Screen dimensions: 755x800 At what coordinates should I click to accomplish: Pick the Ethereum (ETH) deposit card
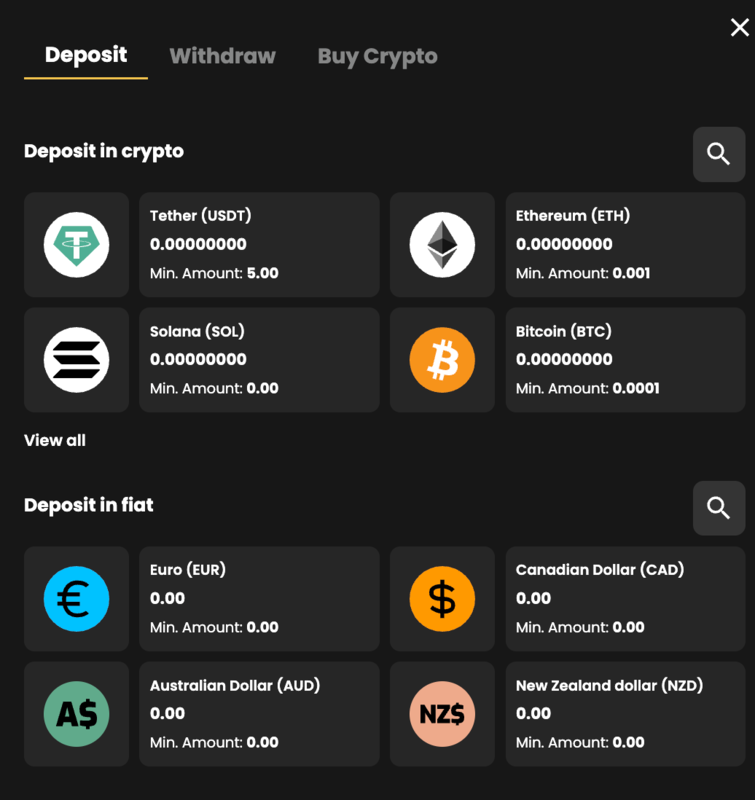tap(625, 245)
